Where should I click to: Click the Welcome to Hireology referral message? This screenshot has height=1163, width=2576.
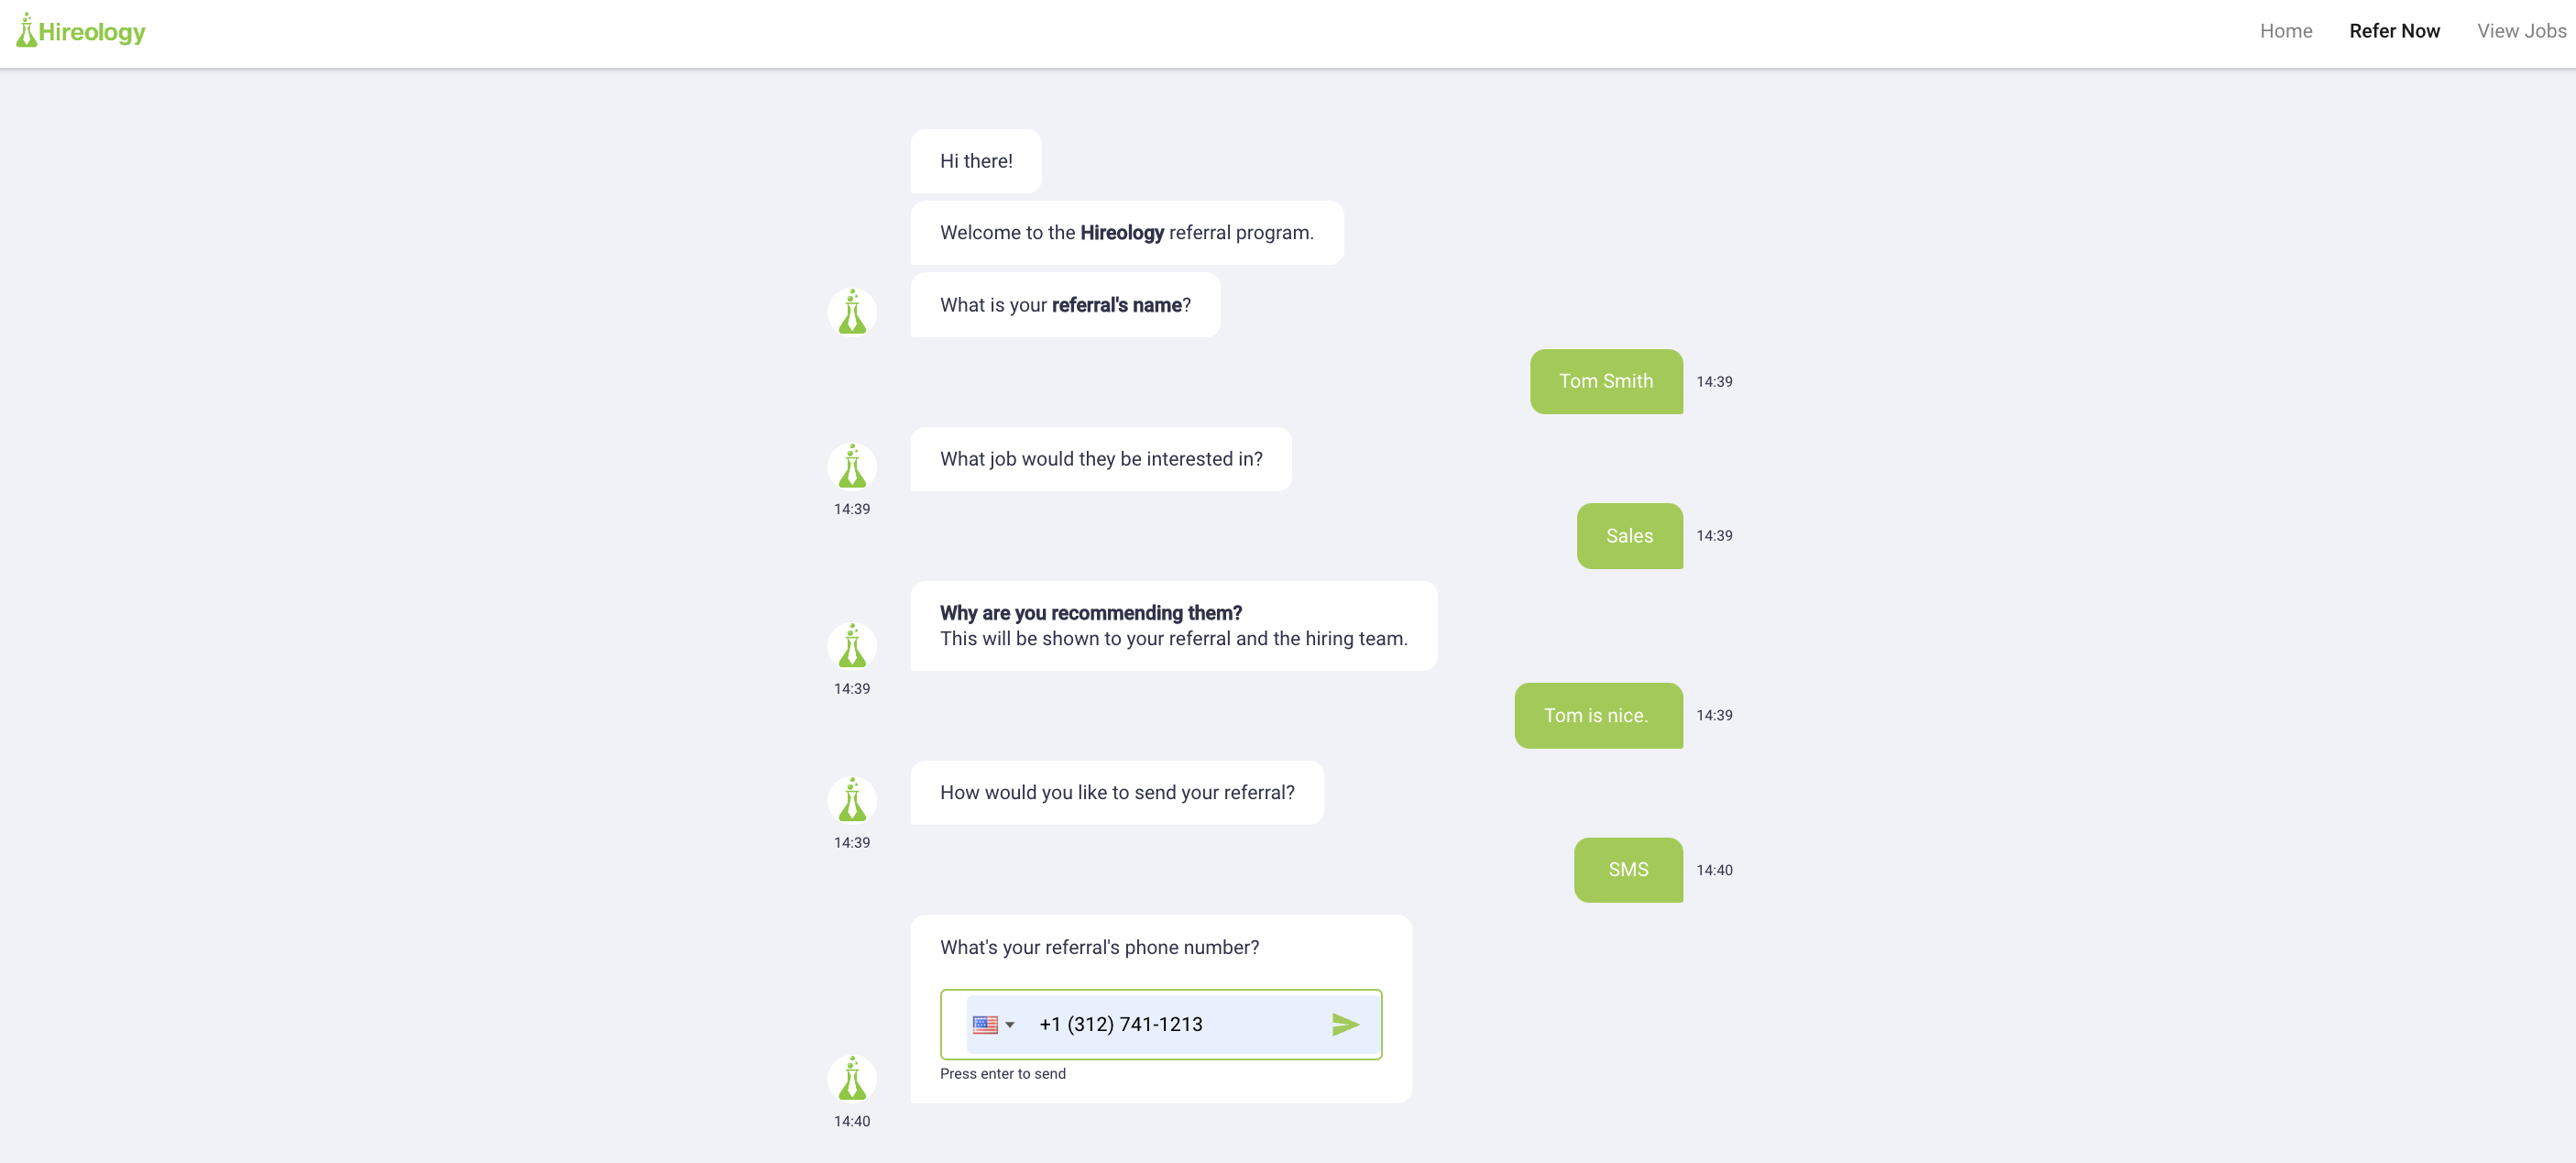tap(1127, 233)
